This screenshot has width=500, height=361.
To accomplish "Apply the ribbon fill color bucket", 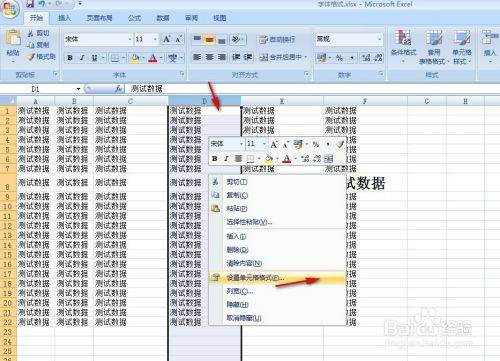I will (x=135, y=58).
